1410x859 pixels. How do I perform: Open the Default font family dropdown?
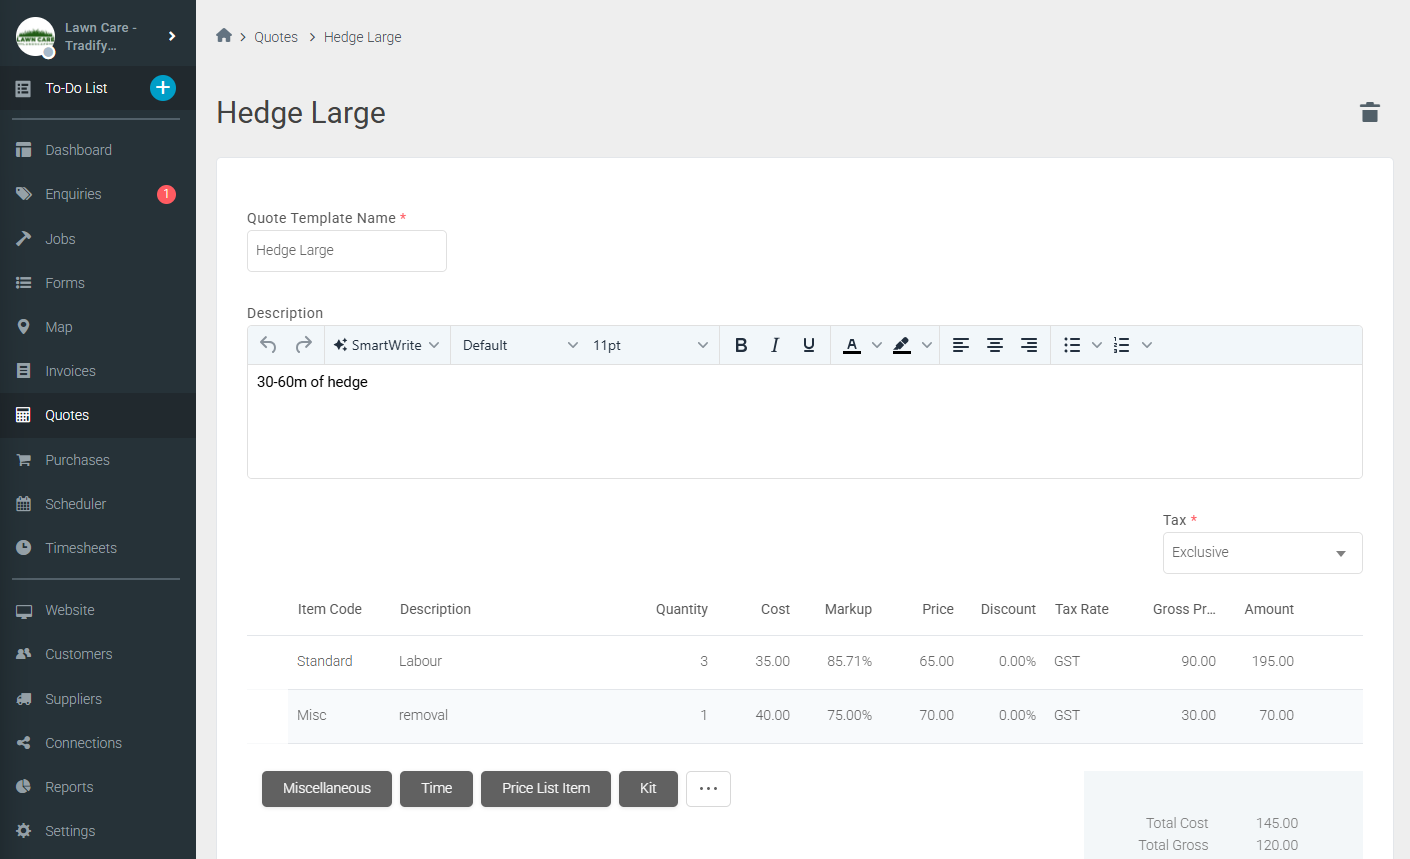(x=520, y=345)
